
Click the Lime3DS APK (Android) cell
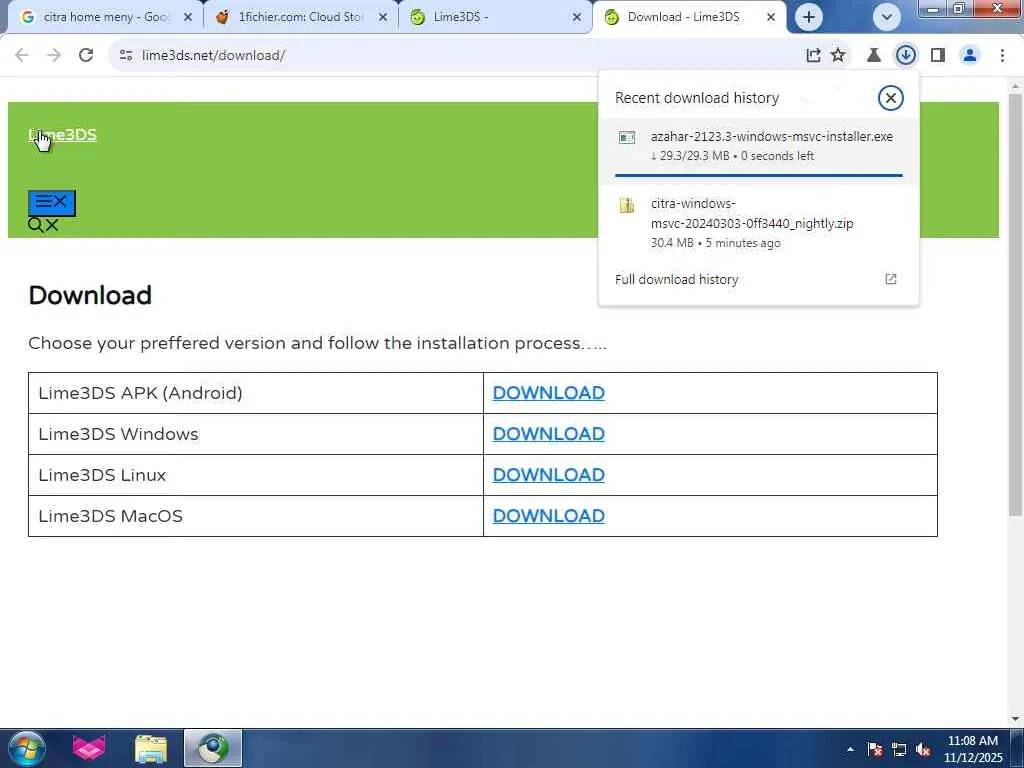tap(255, 393)
